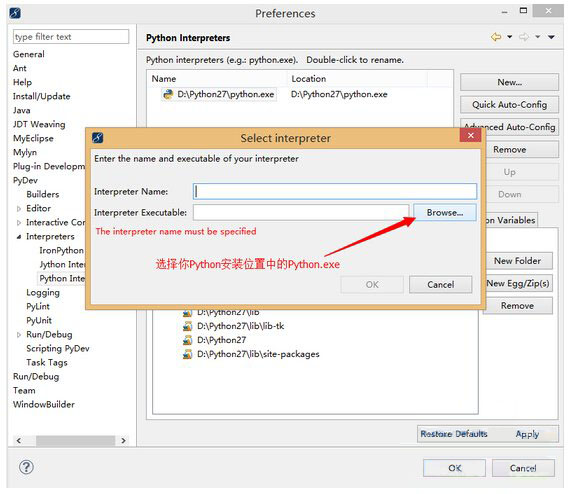Click the sidebar horizontal scrollbar right arrow
Screen dimensions: 568x494
tap(124, 441)
